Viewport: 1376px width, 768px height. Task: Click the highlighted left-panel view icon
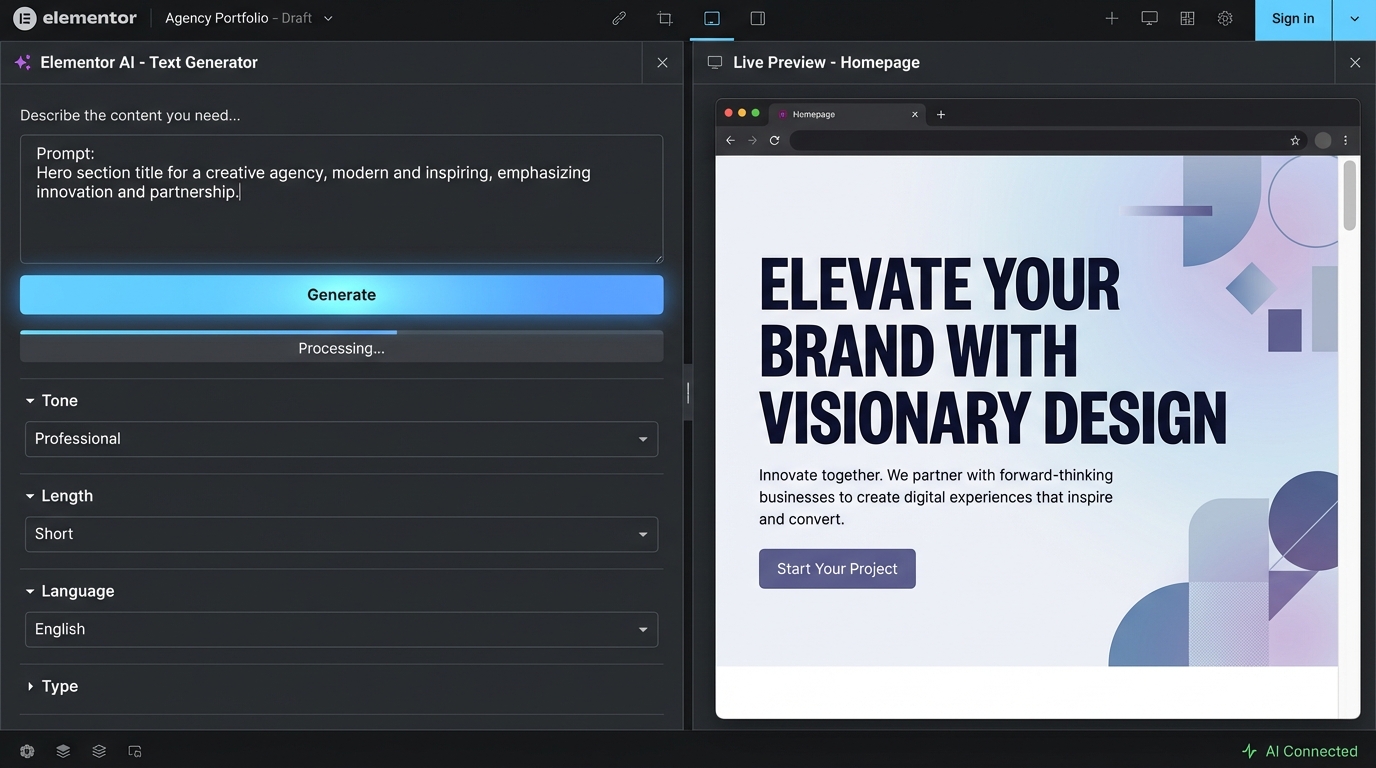[x=710, y=18]
